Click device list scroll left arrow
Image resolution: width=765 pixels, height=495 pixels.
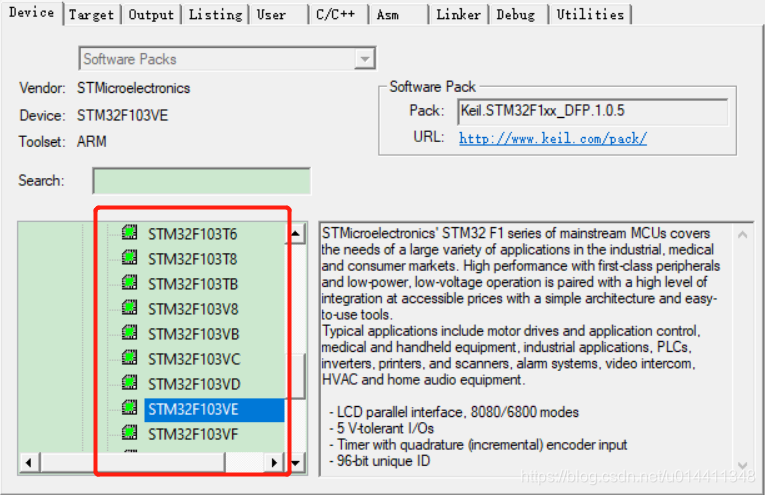29,463
